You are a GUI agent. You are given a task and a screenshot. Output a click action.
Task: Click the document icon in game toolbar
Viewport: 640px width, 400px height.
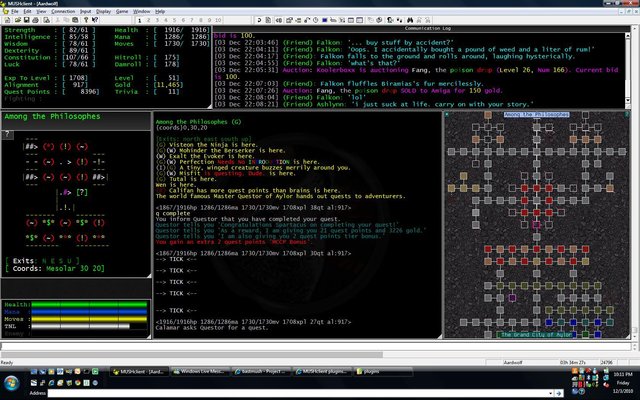tap(268, 20)
